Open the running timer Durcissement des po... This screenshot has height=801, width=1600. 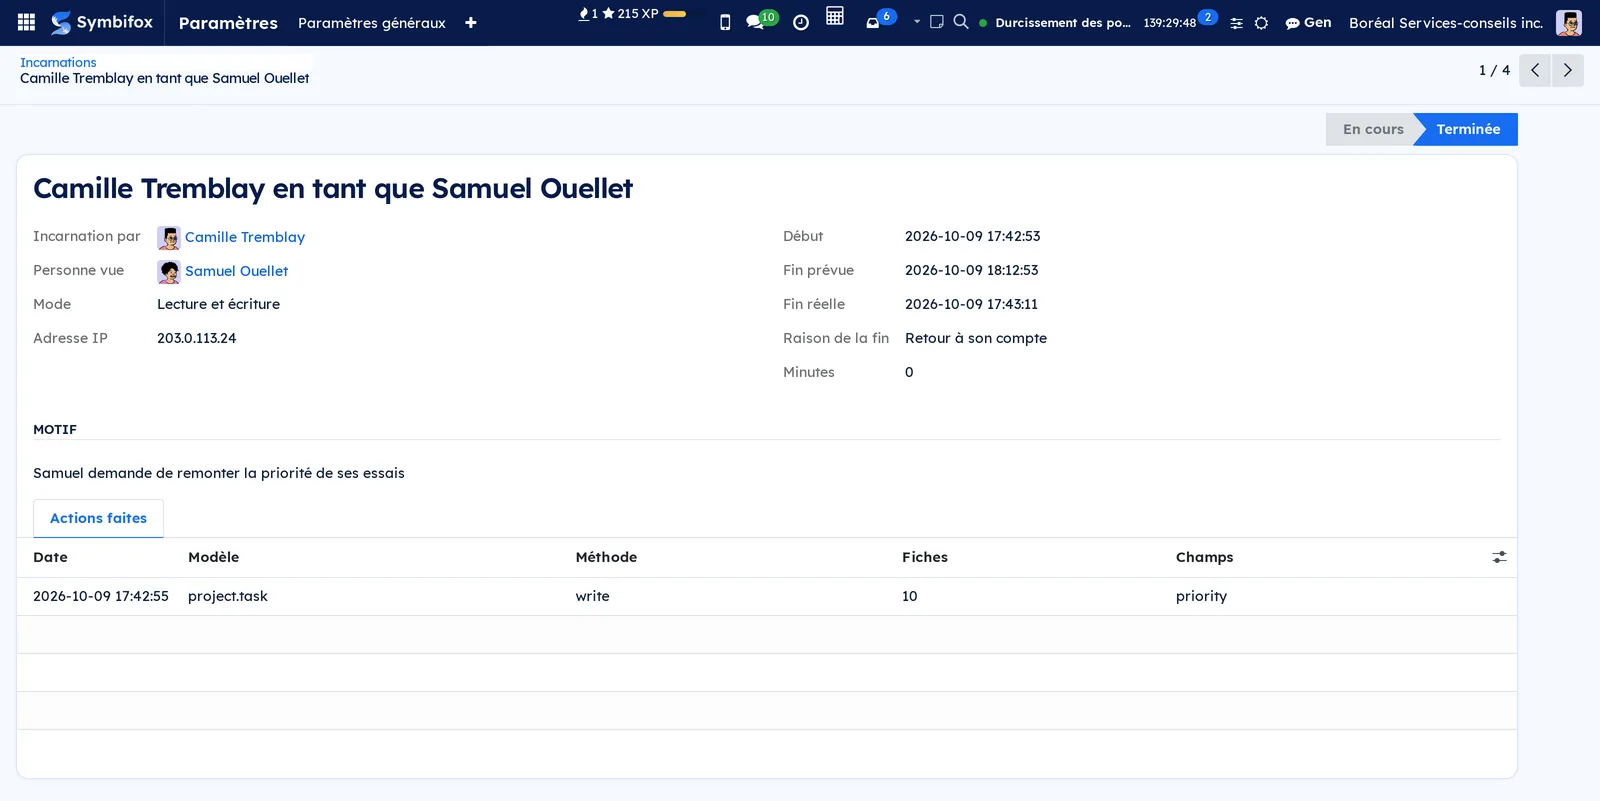1063,22
